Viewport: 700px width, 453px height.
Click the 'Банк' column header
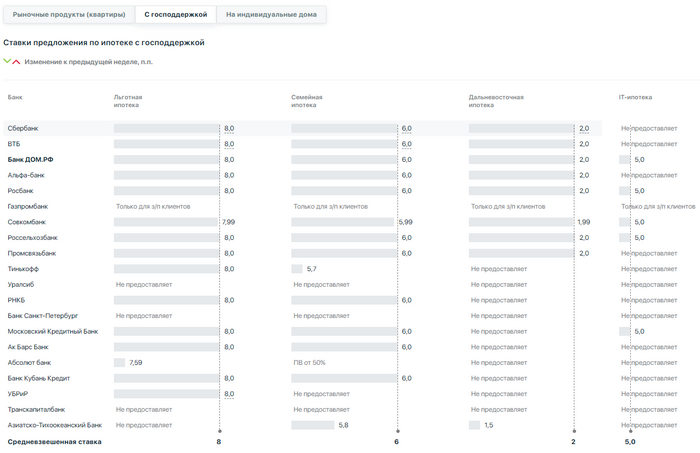tap(15, 97)
